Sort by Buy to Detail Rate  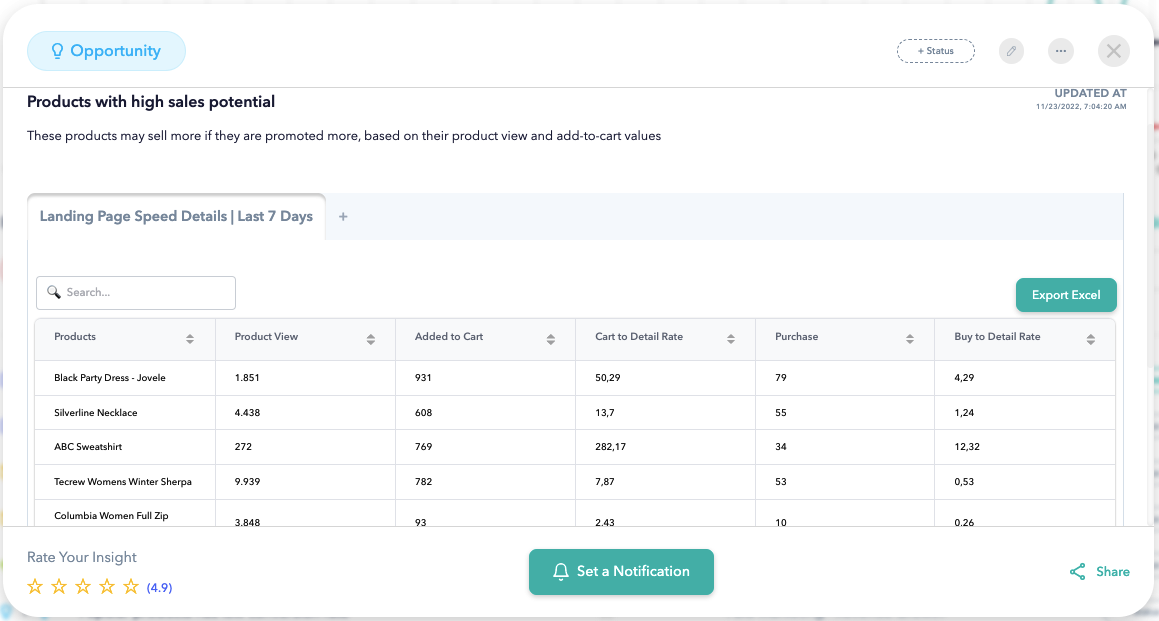[1090, 339]
